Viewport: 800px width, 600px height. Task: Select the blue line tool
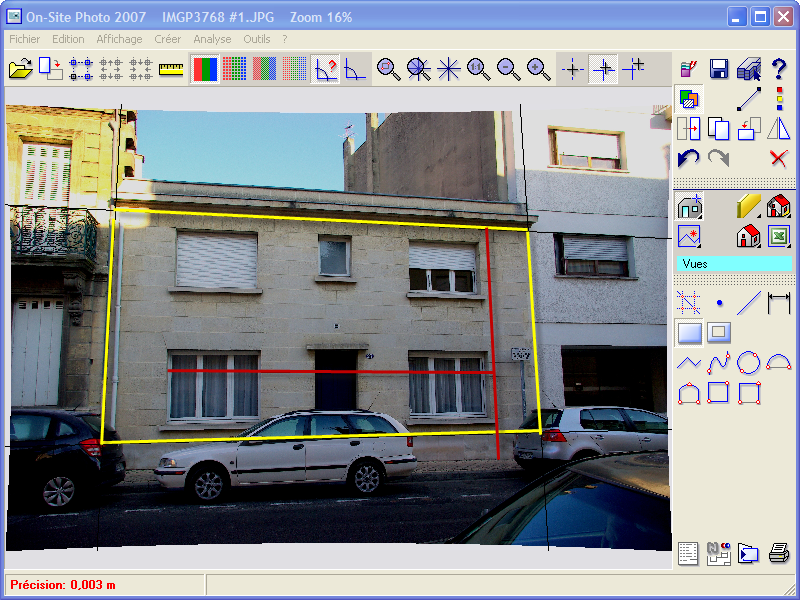[749, 303]
